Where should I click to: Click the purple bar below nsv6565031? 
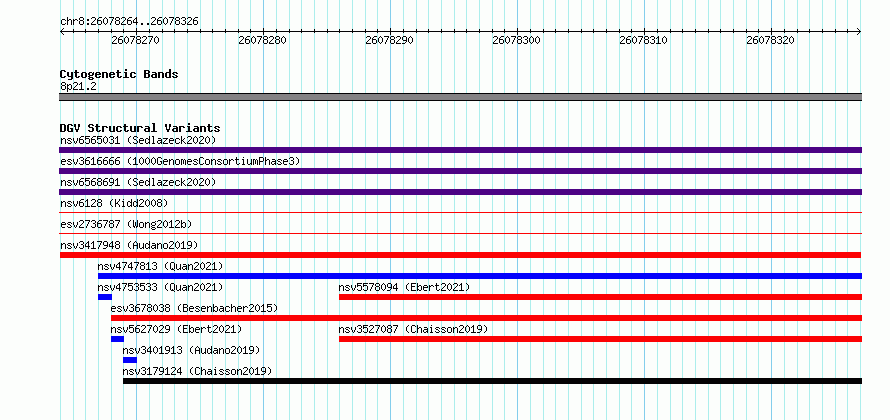[x=460, y=150]
